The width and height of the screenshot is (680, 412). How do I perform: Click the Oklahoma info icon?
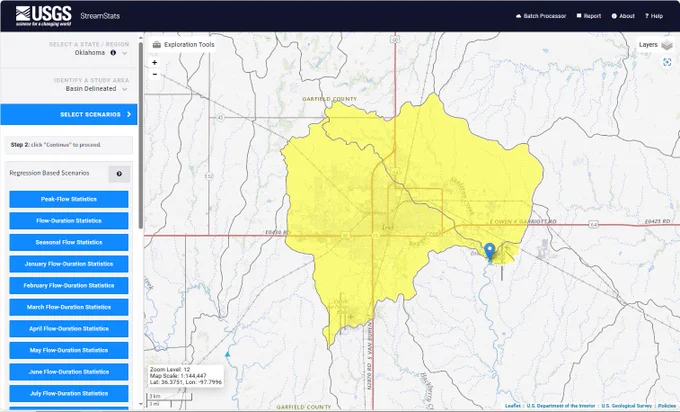point(113,53)
